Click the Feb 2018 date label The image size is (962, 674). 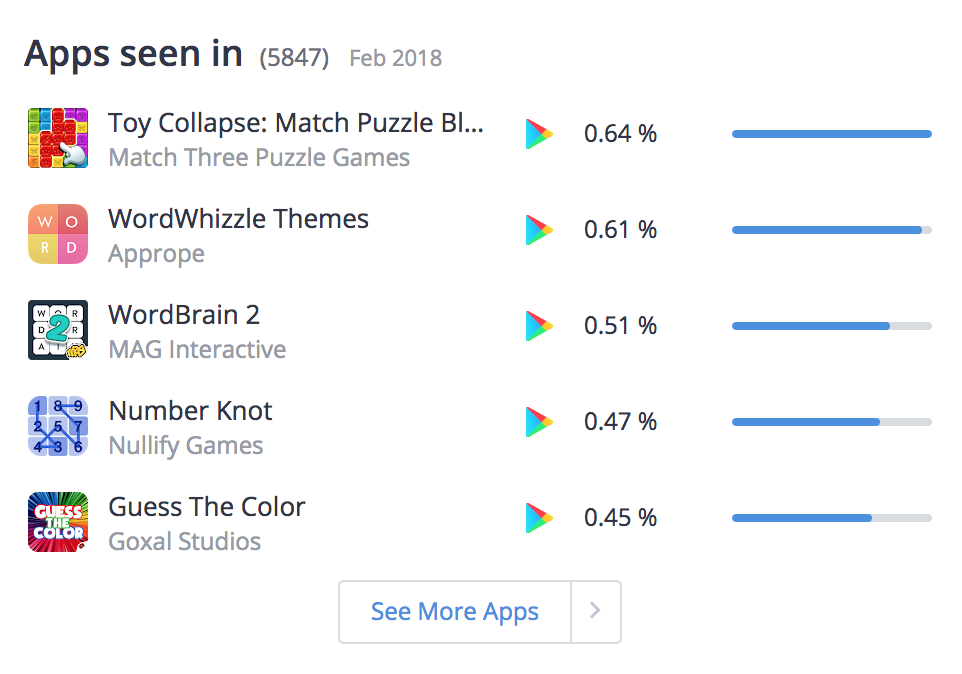pos(396,58)
